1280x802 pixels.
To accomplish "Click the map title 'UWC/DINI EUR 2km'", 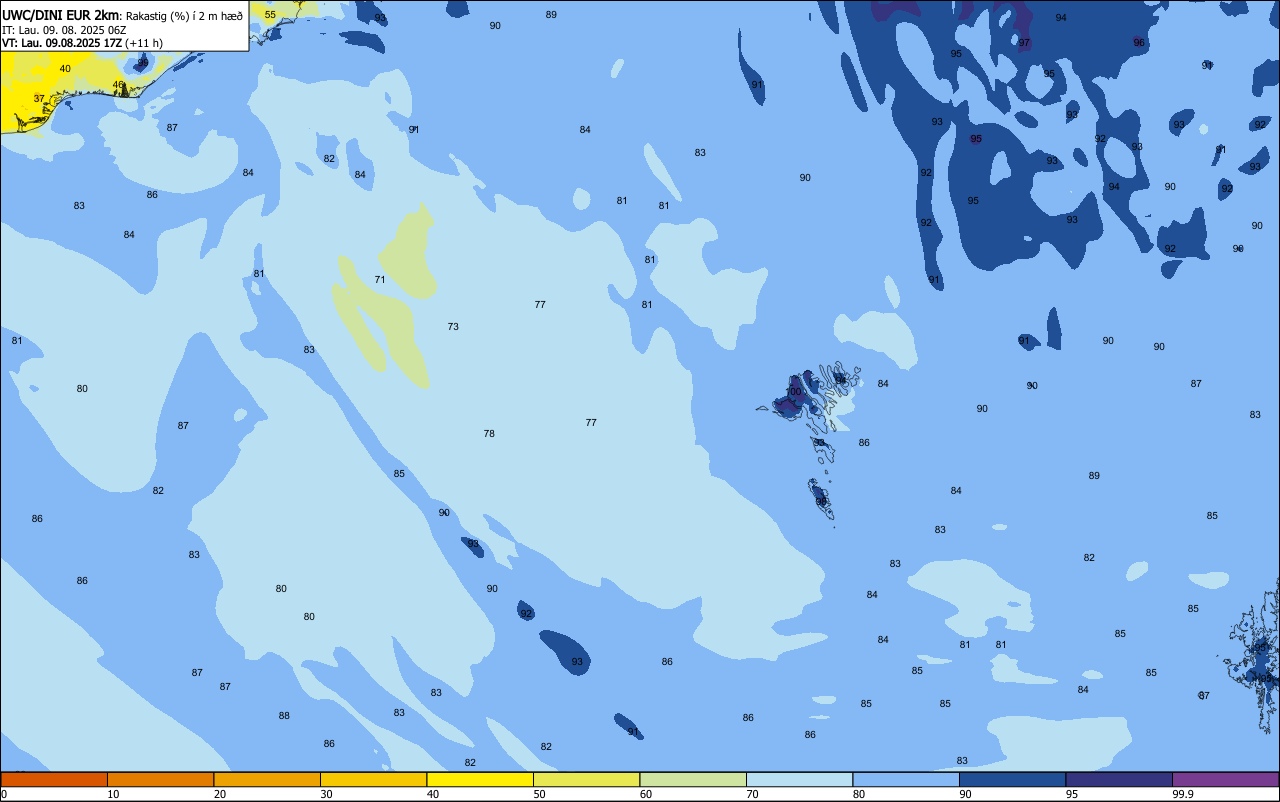I will [60, 15].
